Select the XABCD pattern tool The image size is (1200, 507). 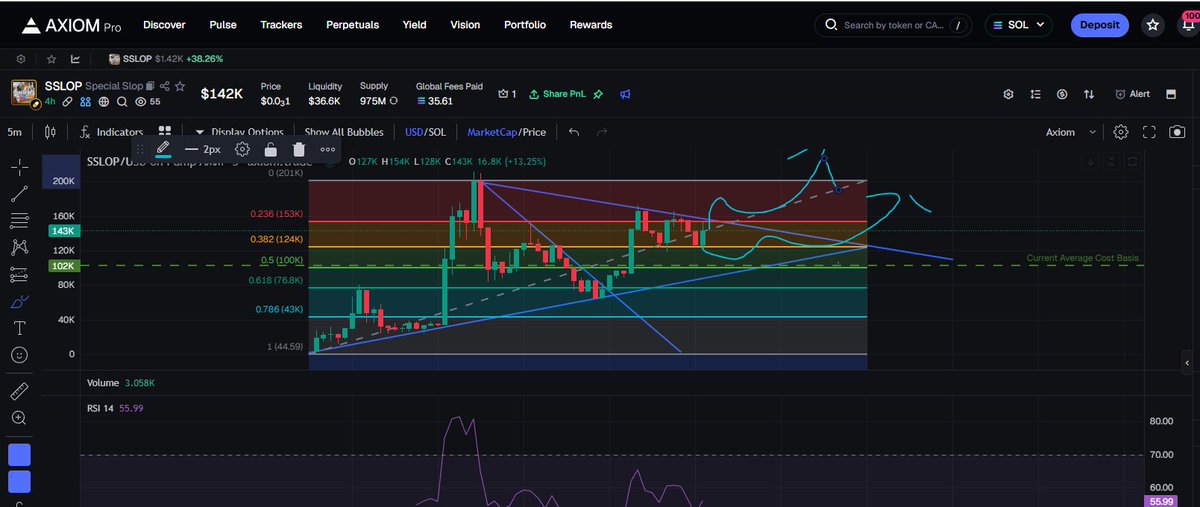[x=19, y=246]
